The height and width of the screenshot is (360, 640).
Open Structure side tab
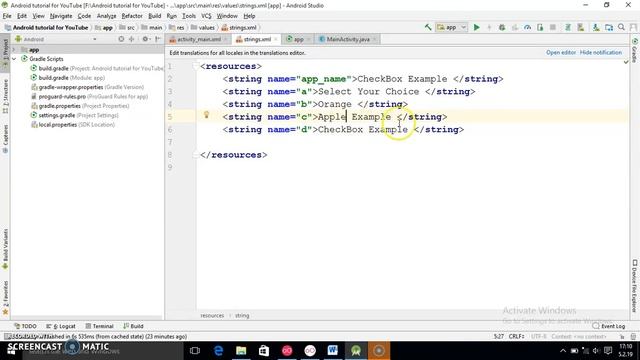coord(5,96)
